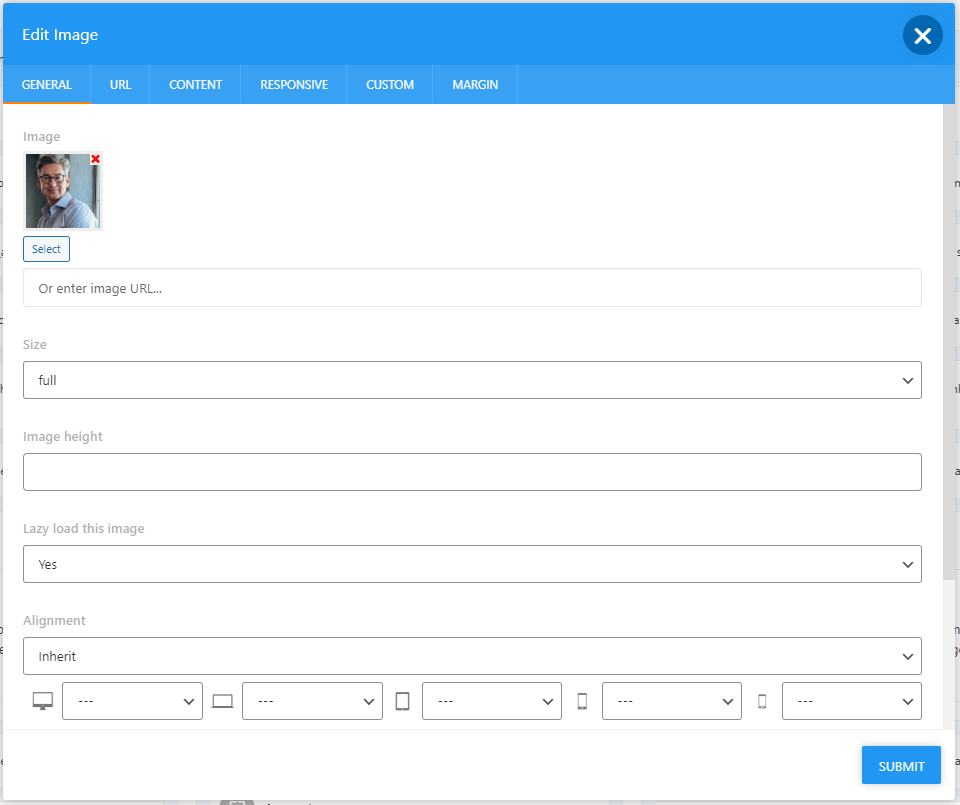Click the small mobile phone device icon
The height and width of the screenshot is (805, 960).
tap(762, 701)
